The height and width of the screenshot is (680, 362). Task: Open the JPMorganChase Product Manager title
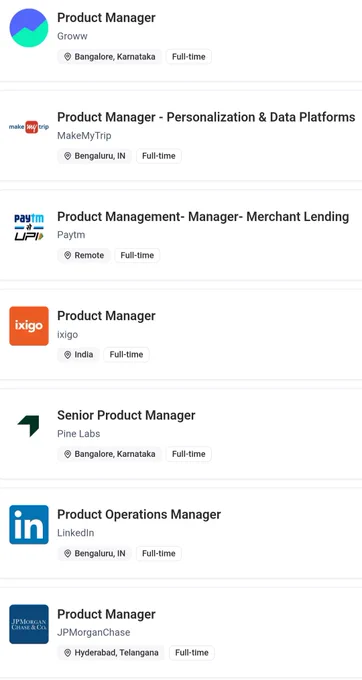point(106,614)
